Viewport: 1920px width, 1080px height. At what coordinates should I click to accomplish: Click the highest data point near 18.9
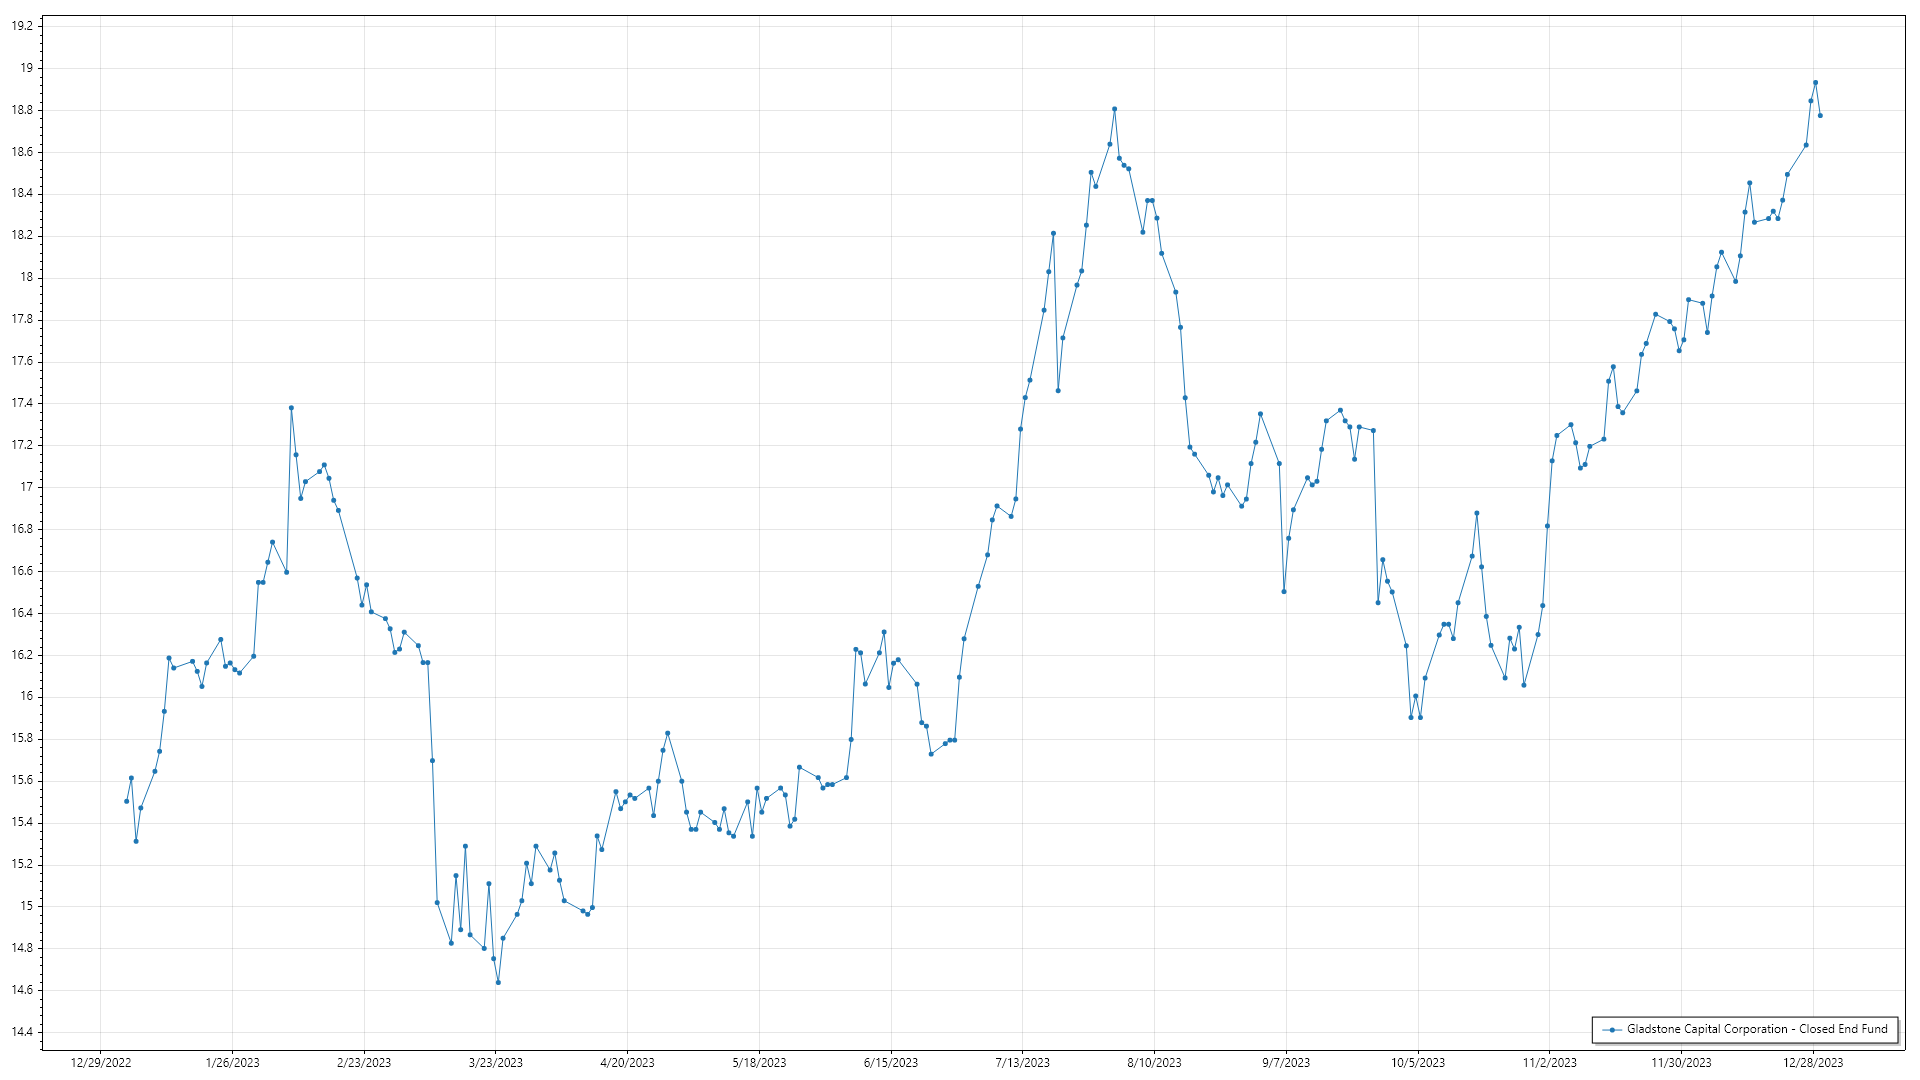[x=1815, y=83]
